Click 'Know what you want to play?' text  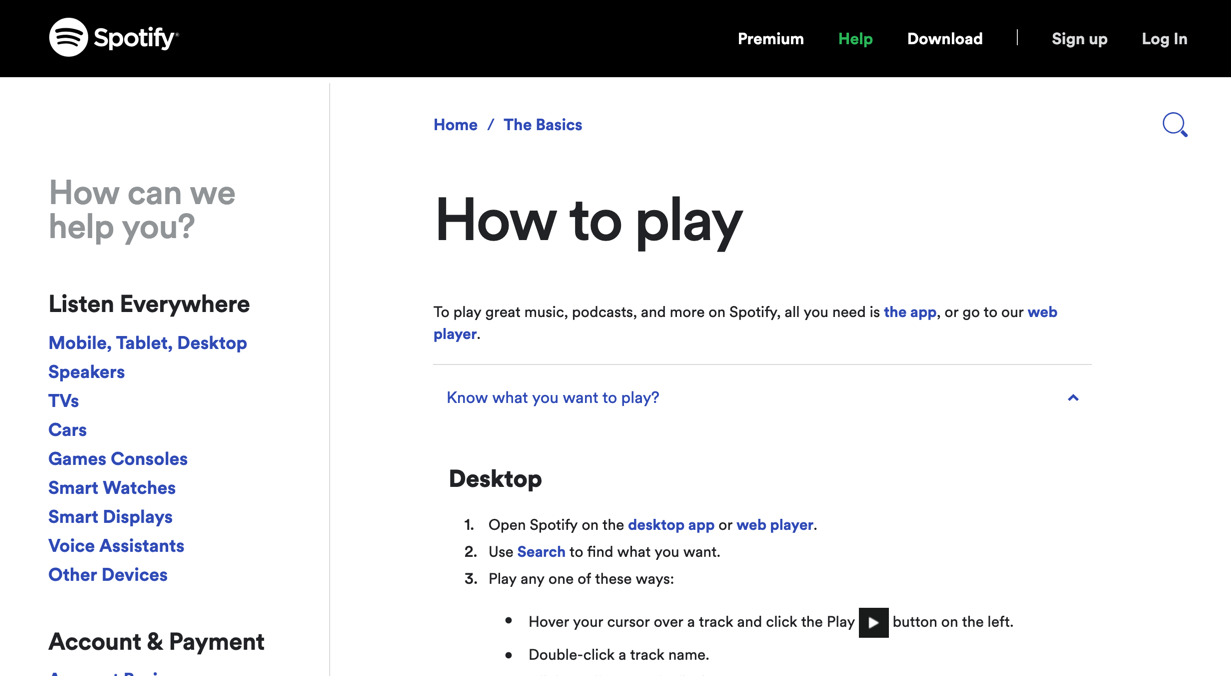553,398
